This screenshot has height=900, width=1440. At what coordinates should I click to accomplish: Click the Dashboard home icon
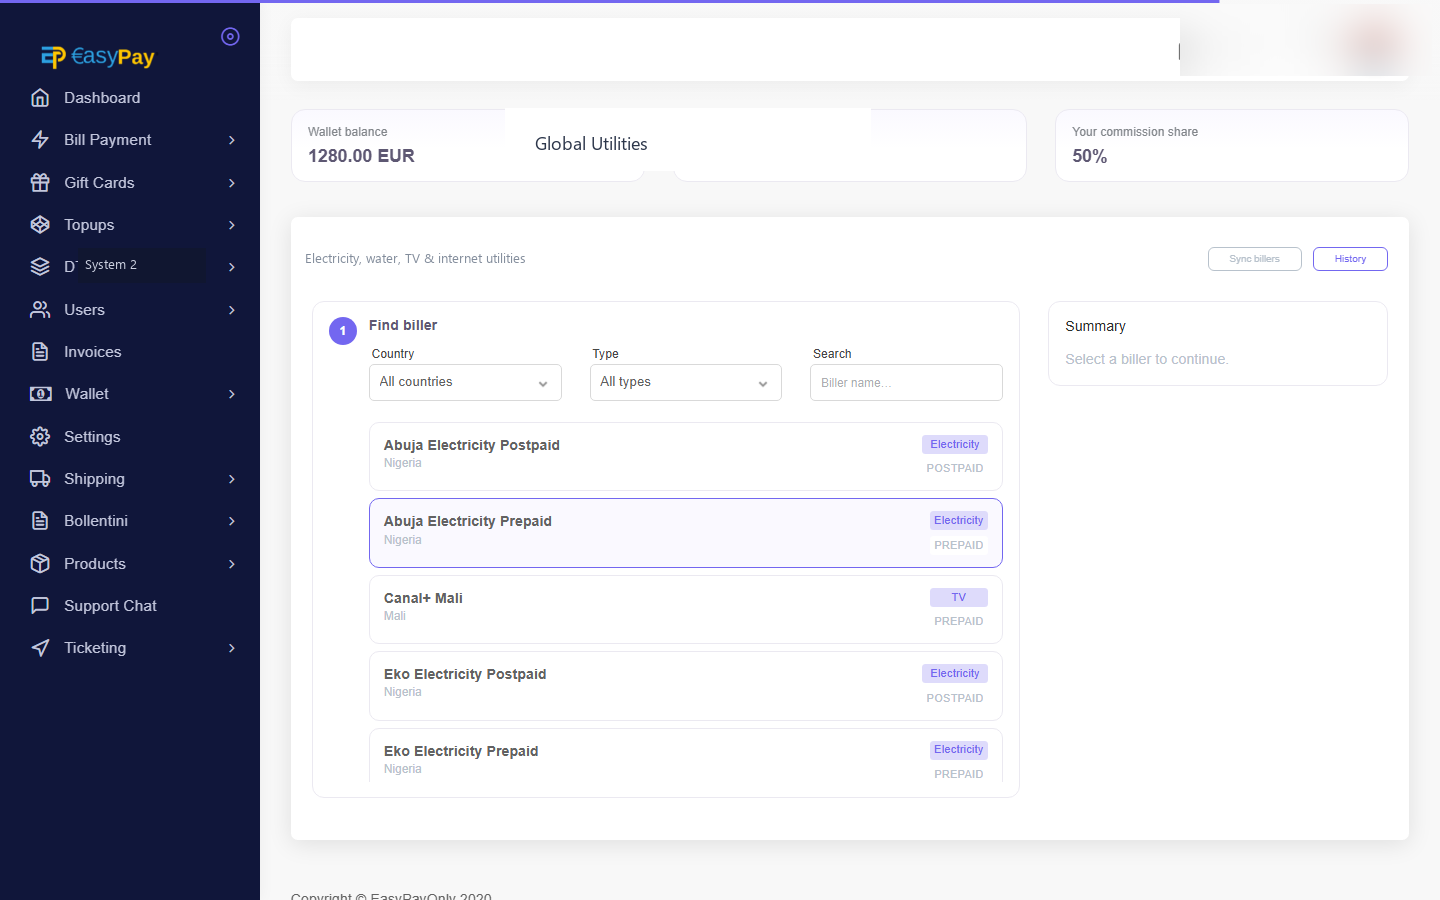tap(40, 98)
